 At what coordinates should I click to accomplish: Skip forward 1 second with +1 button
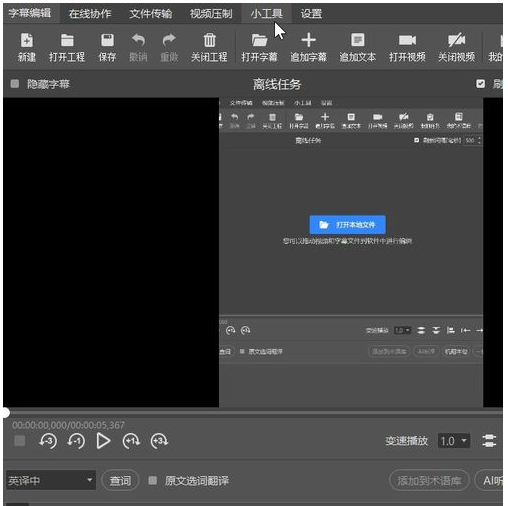tap(131, 441)
